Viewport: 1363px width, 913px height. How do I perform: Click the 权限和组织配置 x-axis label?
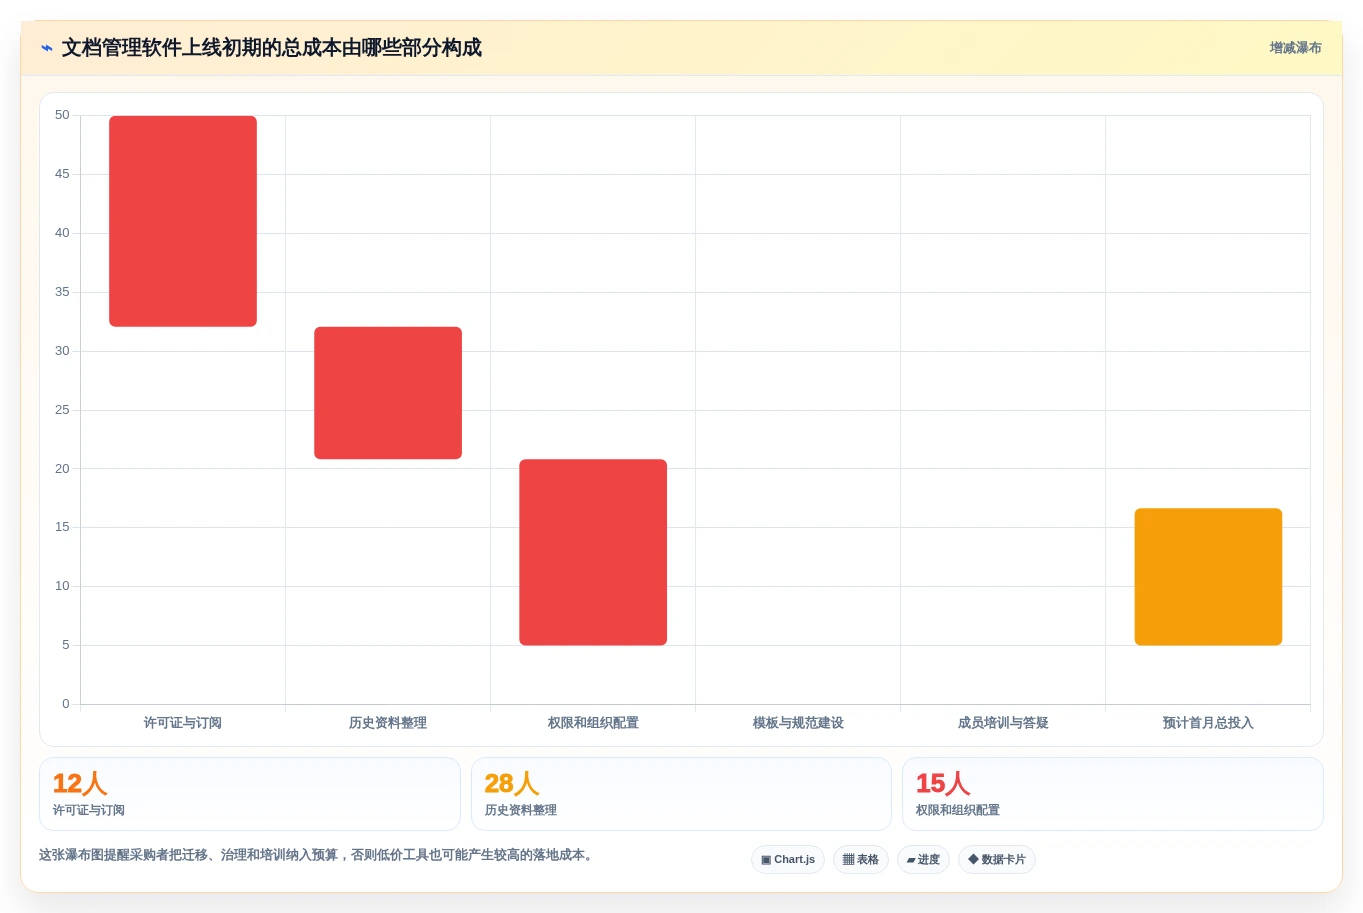(x=593, y=723)
